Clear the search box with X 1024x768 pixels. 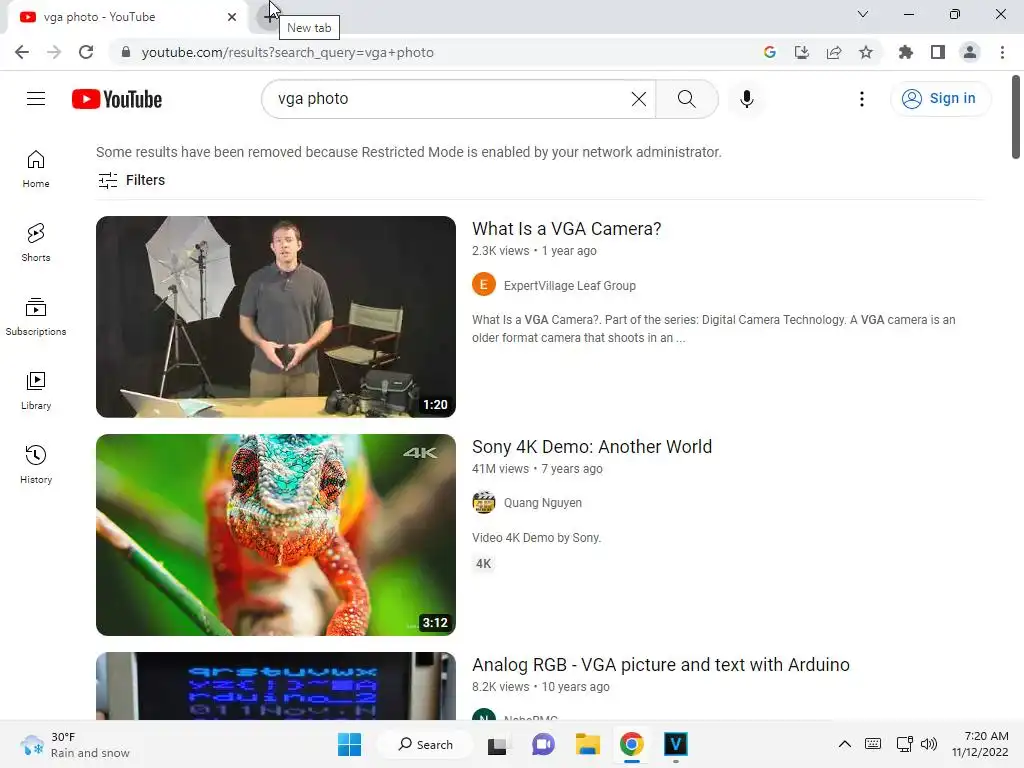point(639,99)
